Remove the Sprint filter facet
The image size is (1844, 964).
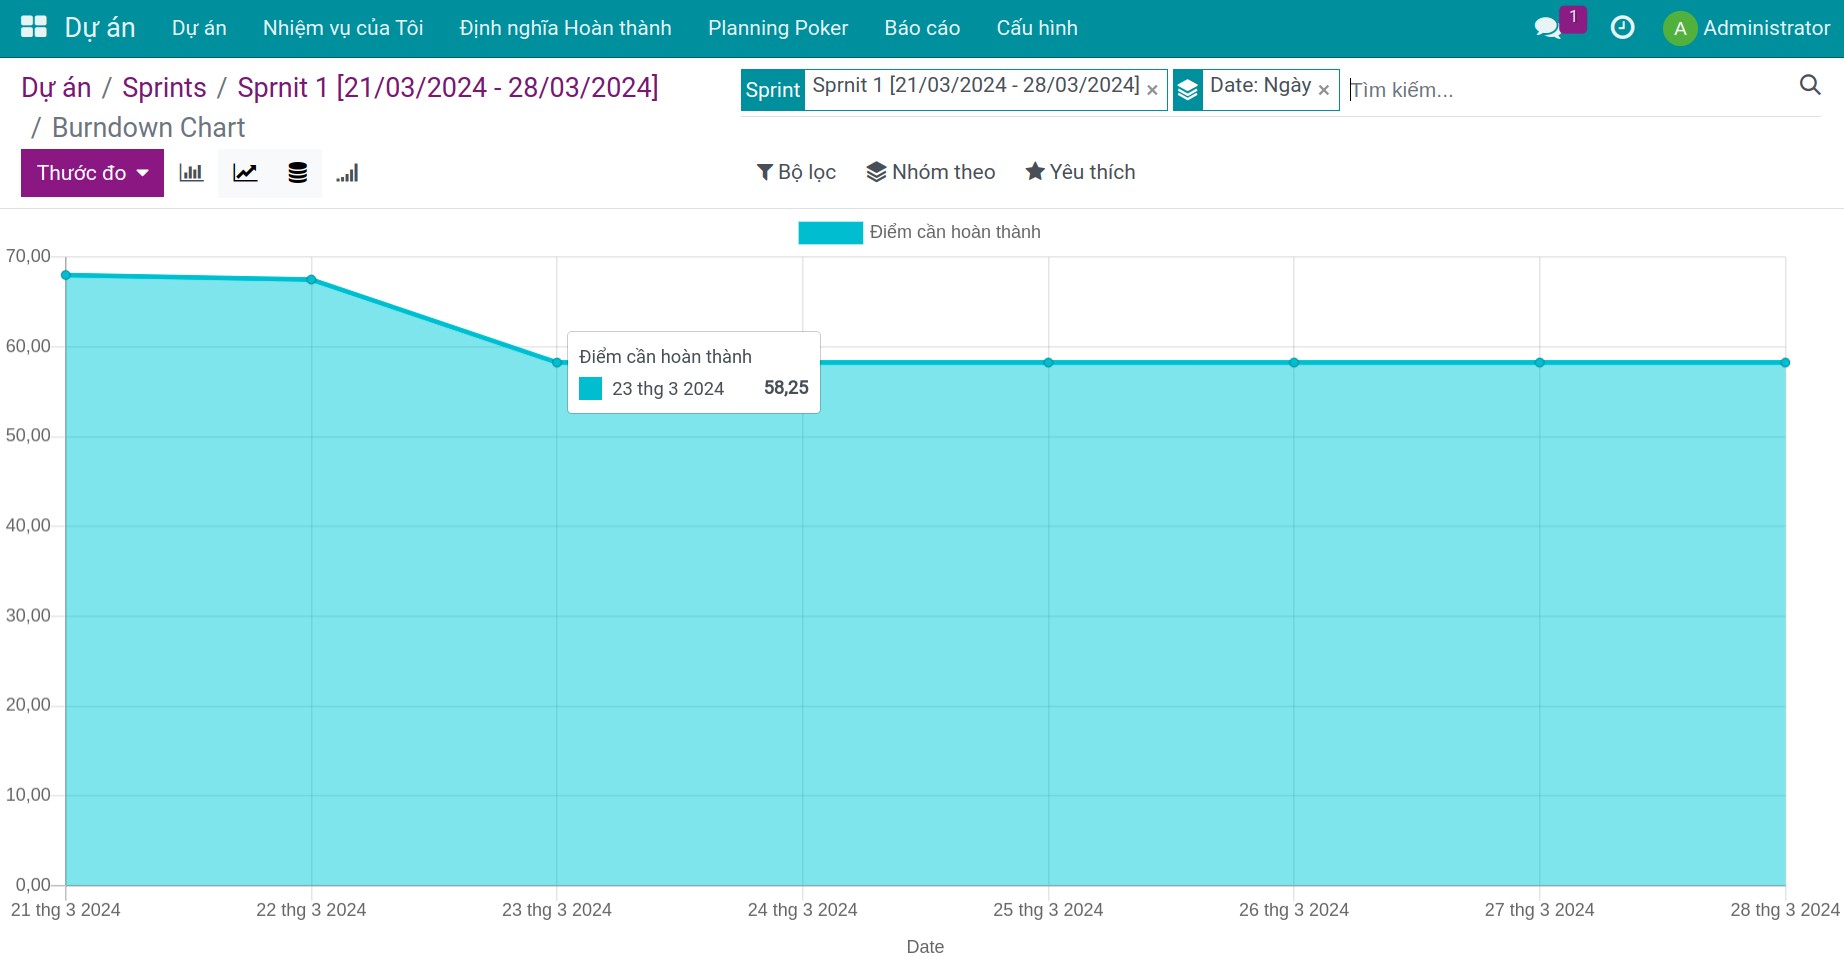[1152, 90]
